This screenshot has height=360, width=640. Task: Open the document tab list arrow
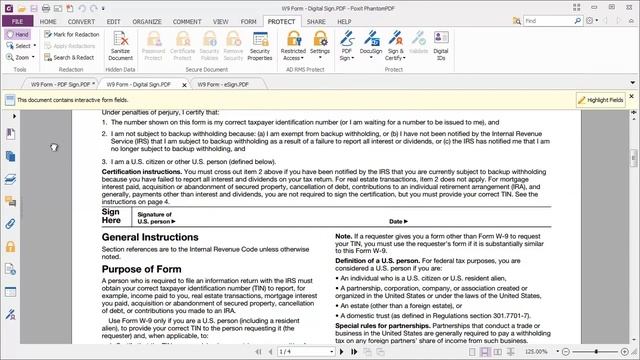pyautogui.click(x=632, y=83)
